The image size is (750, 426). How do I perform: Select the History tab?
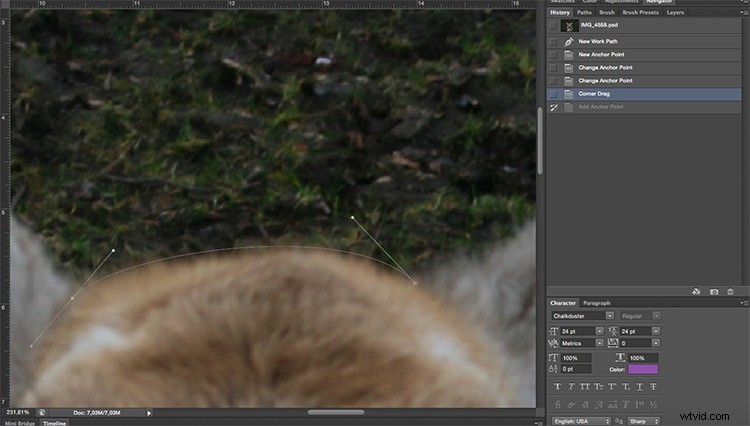click(560, 12)
